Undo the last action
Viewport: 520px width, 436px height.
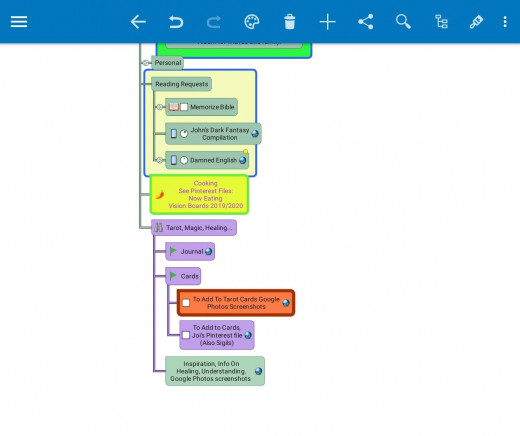pyautogui.click(x=176, y=22)
